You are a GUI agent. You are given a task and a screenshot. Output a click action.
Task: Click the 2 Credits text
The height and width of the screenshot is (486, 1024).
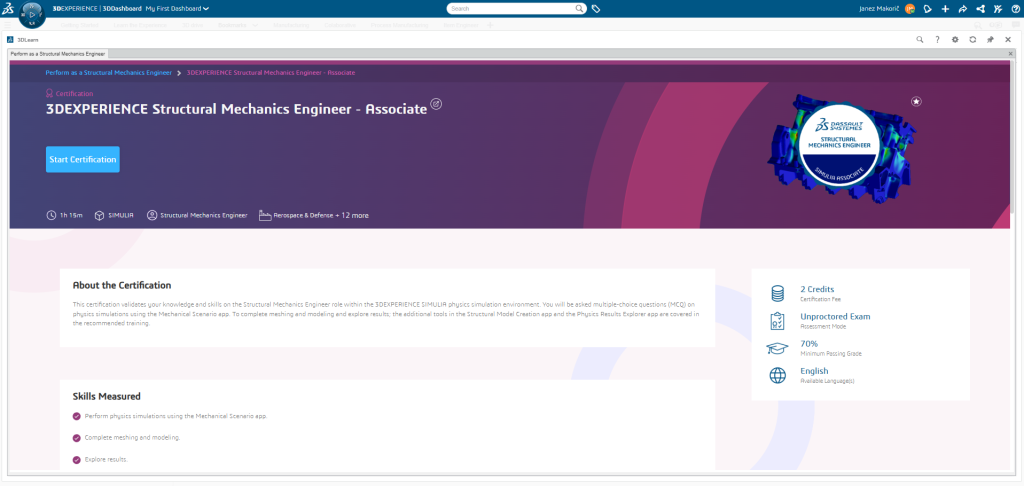tap(817, 289)
